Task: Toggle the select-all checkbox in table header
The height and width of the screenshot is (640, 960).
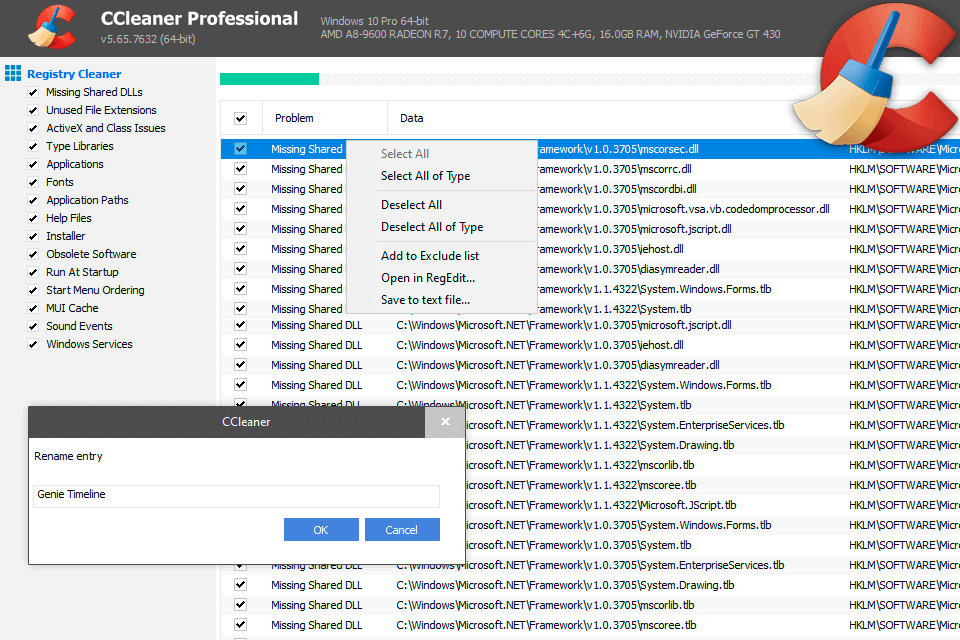Action: [241, 118]
